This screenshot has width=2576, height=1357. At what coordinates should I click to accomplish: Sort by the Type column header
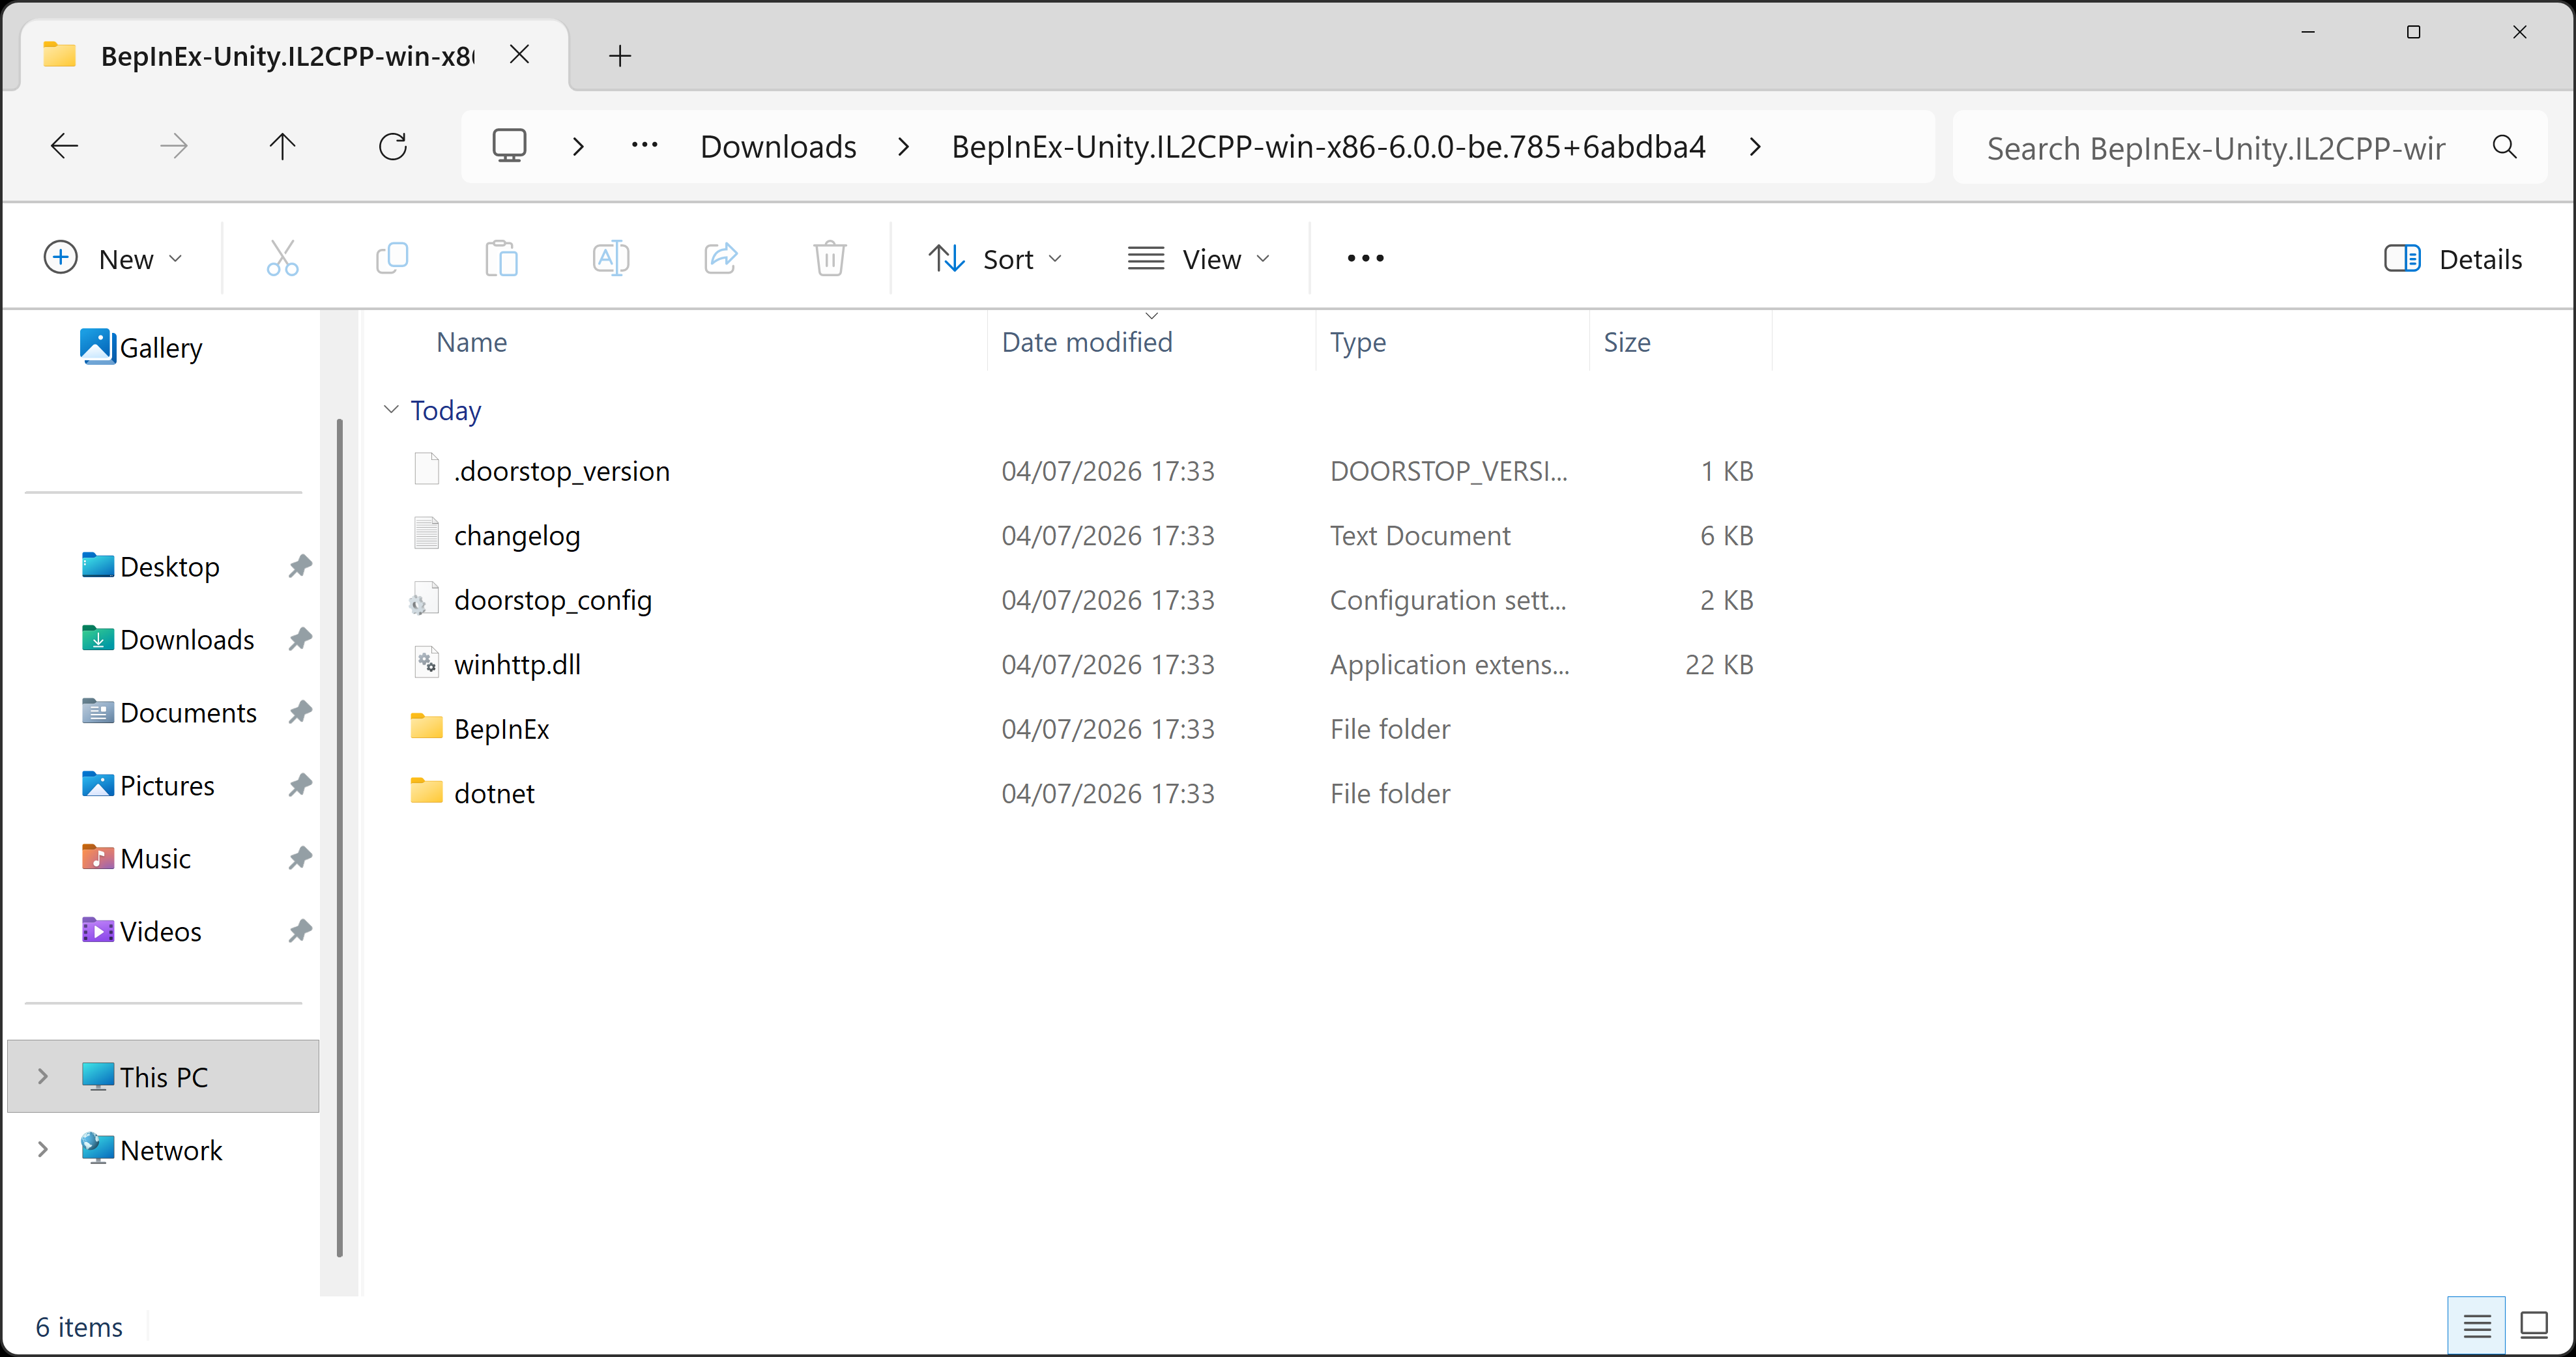[1358, 343]
